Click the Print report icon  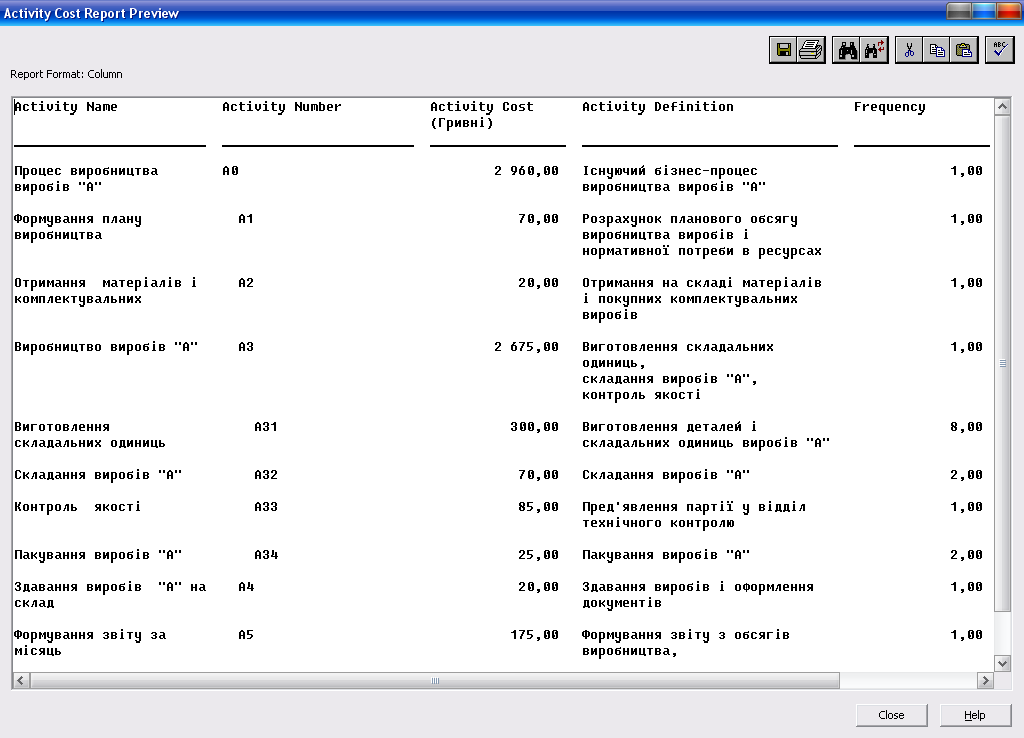pos(811,50)
